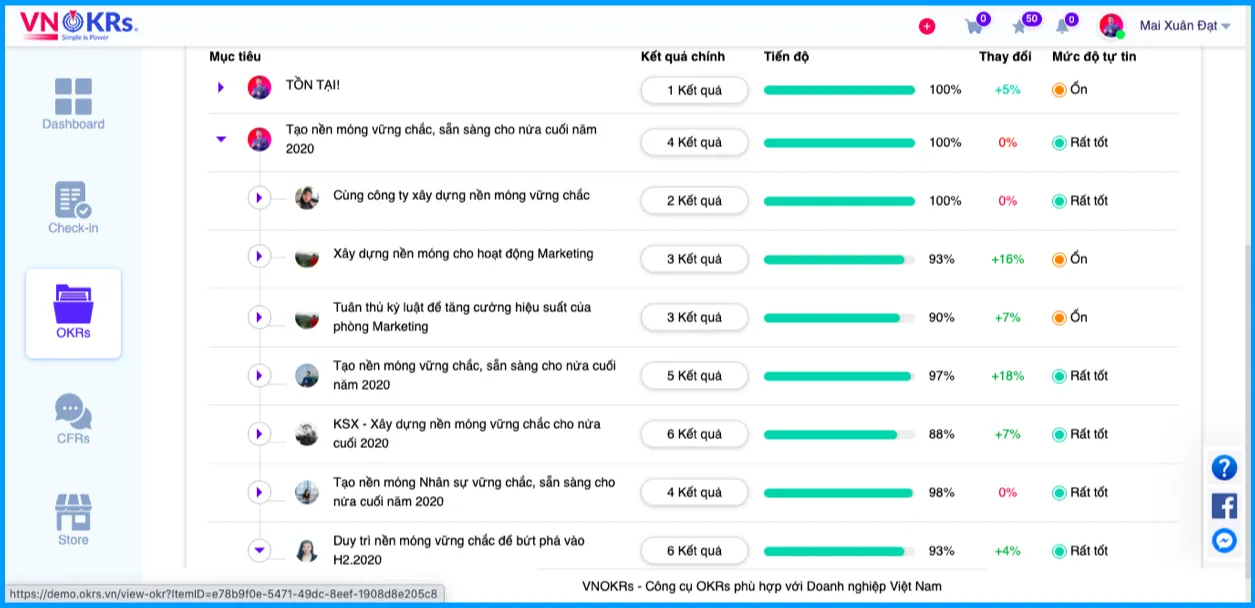
Task: Open the blue help question icon
Action: pos(1224,468)
